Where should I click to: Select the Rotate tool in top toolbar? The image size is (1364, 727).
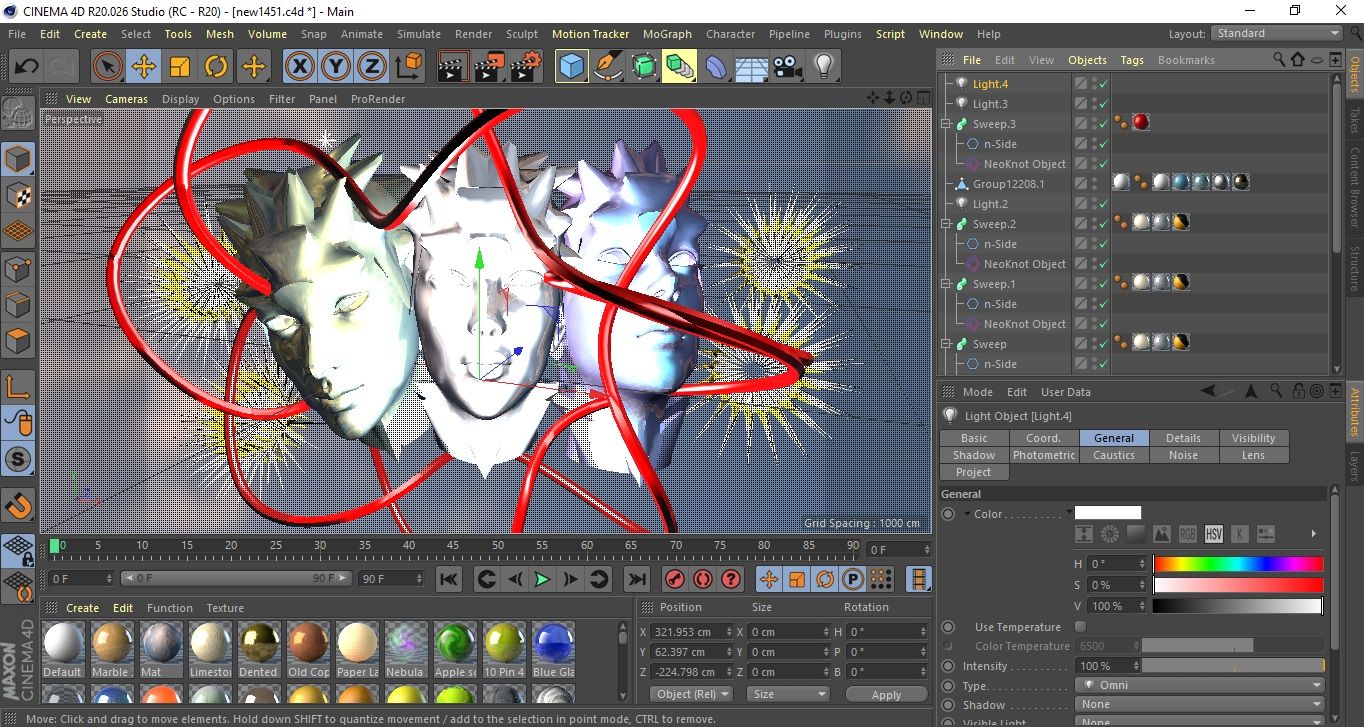pyautogui.click(x=216, y=67)
